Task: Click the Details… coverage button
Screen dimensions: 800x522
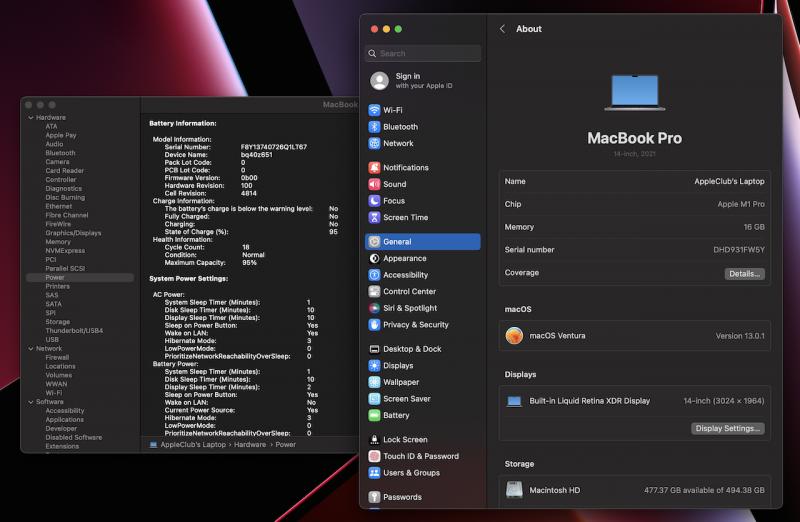Action: pos(744,273)
